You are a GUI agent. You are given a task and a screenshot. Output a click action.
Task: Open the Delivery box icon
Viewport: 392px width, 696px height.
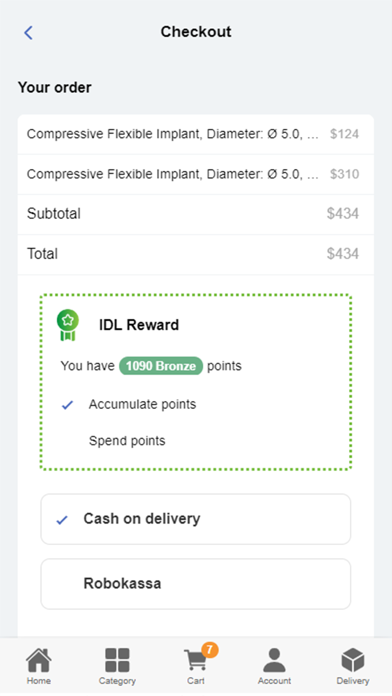[352, 660]
